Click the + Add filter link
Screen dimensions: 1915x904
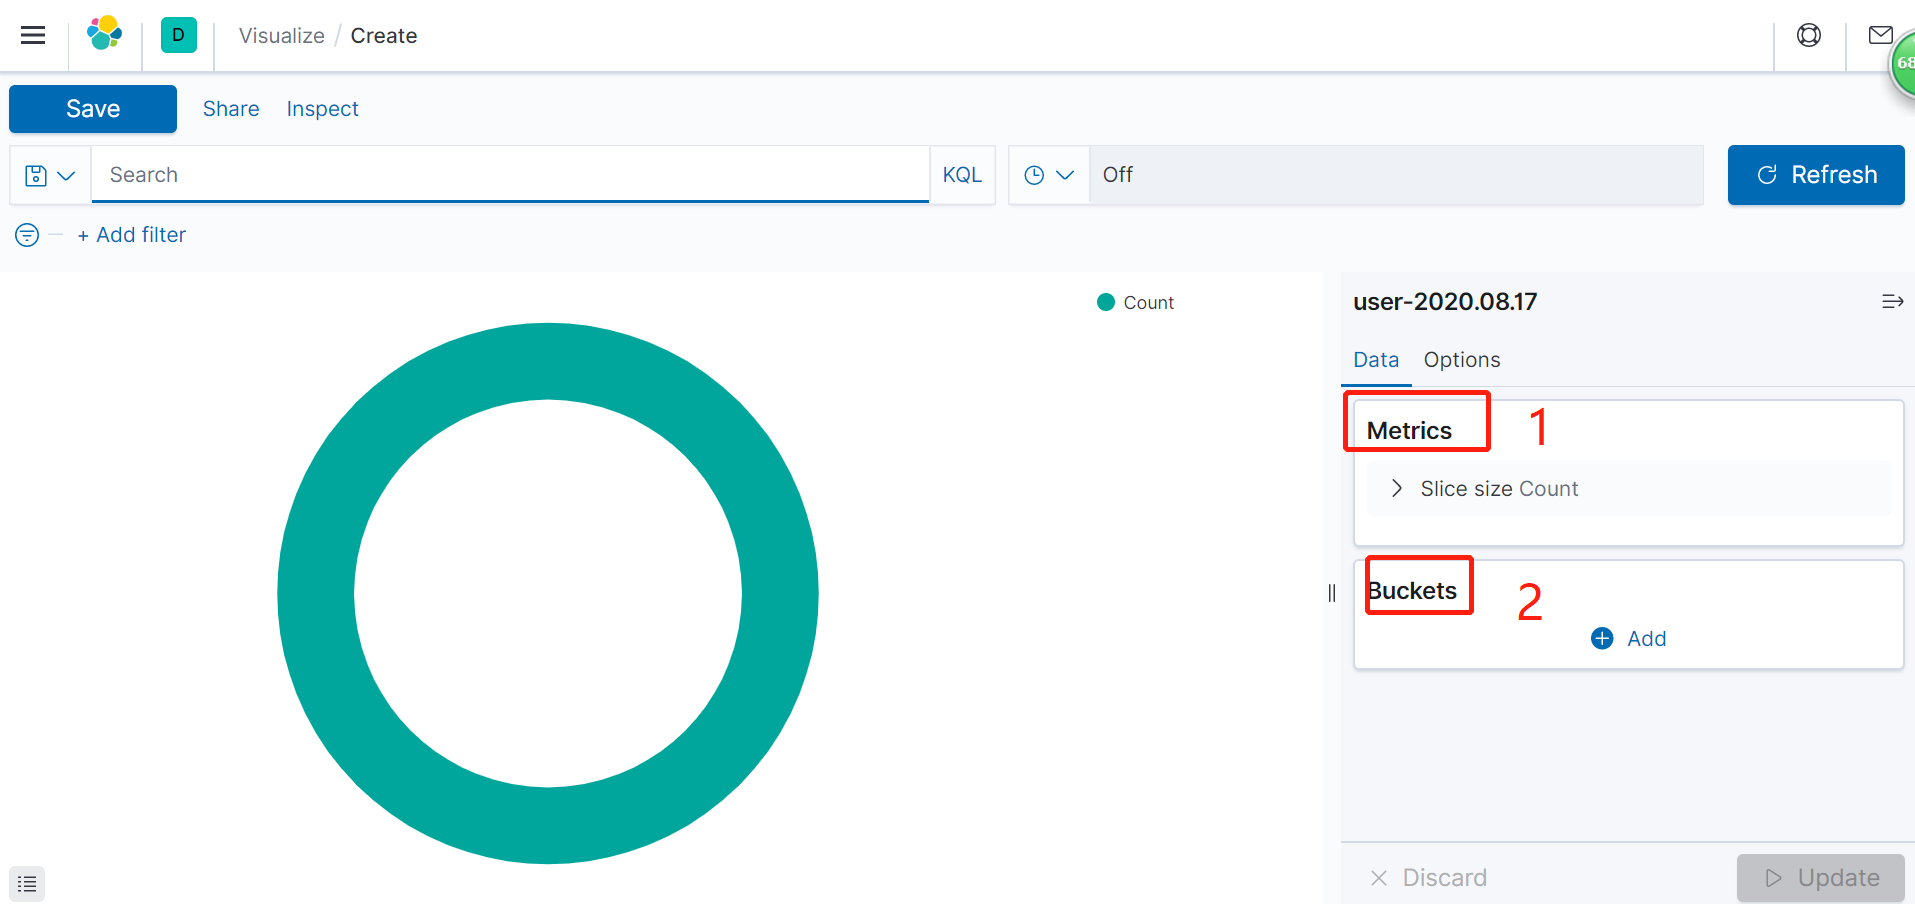(132, 235)
